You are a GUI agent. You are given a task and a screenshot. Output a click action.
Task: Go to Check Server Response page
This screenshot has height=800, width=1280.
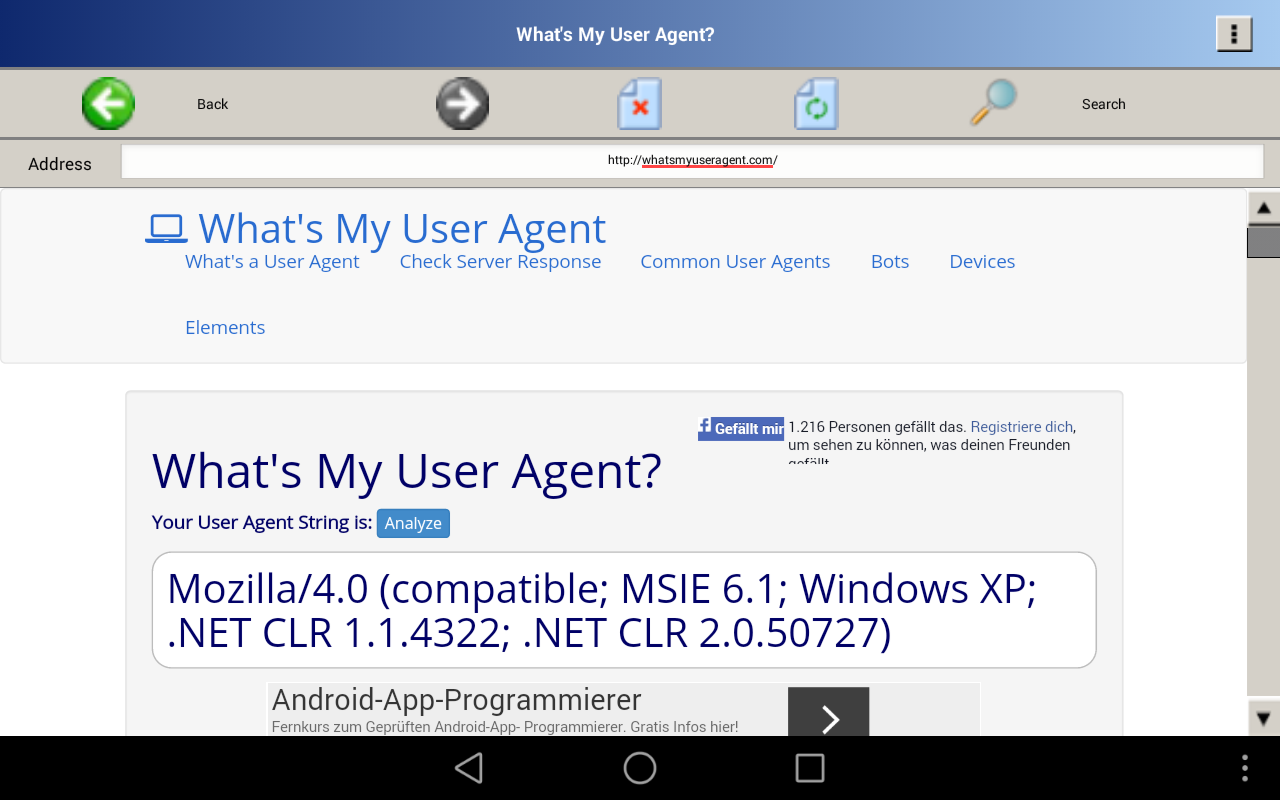click(500, 262)
